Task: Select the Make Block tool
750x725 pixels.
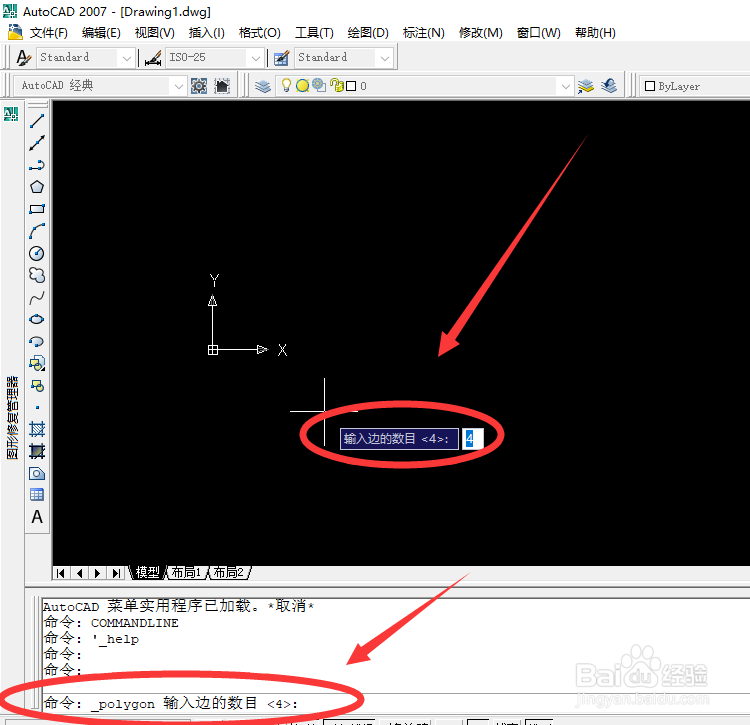Action: coord(37,385)
